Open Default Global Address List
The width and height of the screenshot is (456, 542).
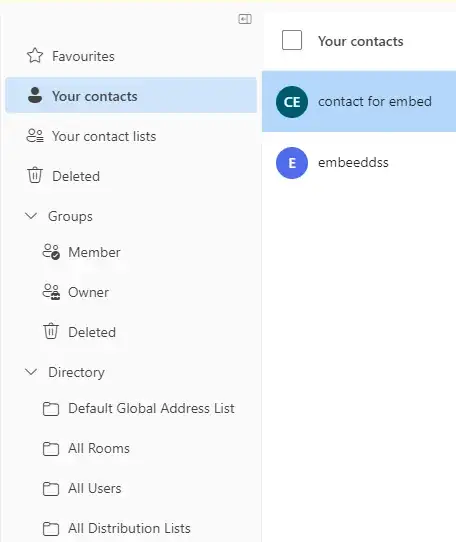point(131,408)
